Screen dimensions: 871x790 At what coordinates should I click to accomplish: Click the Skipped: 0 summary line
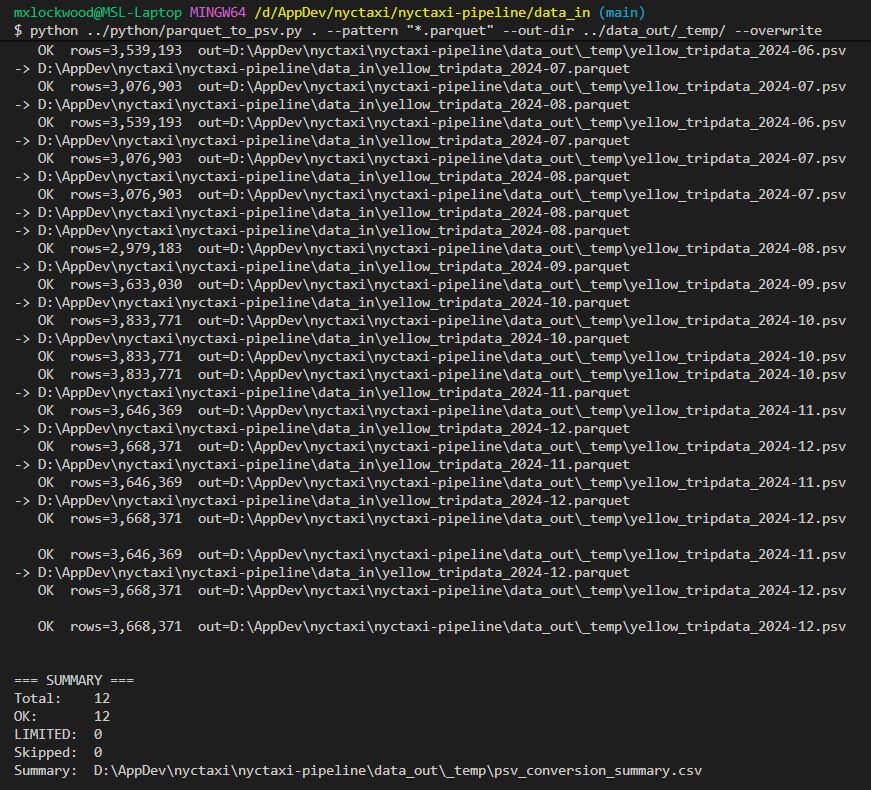coord(58,752)
